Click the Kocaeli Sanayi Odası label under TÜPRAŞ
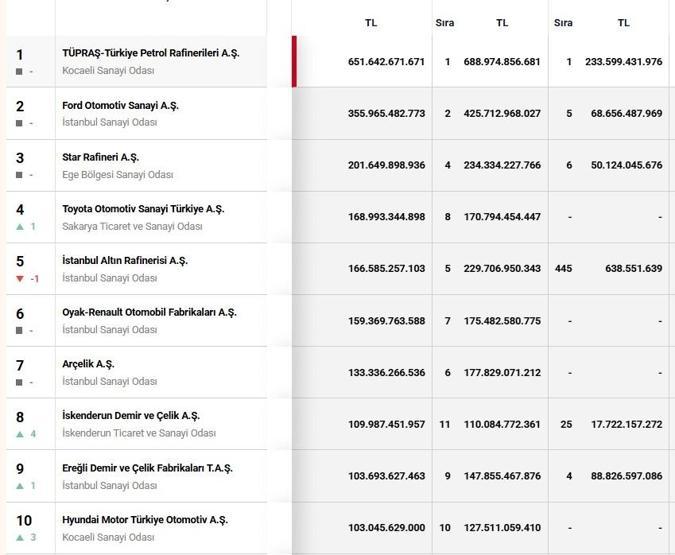The image size is (675, 555). [x=108, y=71]
